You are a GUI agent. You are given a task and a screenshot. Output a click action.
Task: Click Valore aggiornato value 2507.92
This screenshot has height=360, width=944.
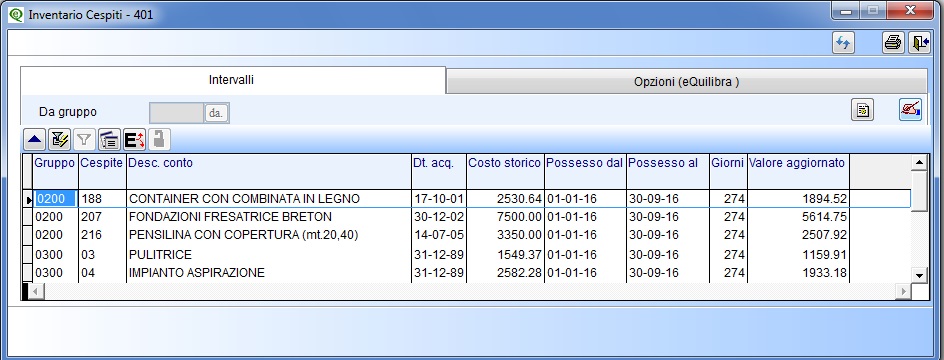tap(798, 235)
